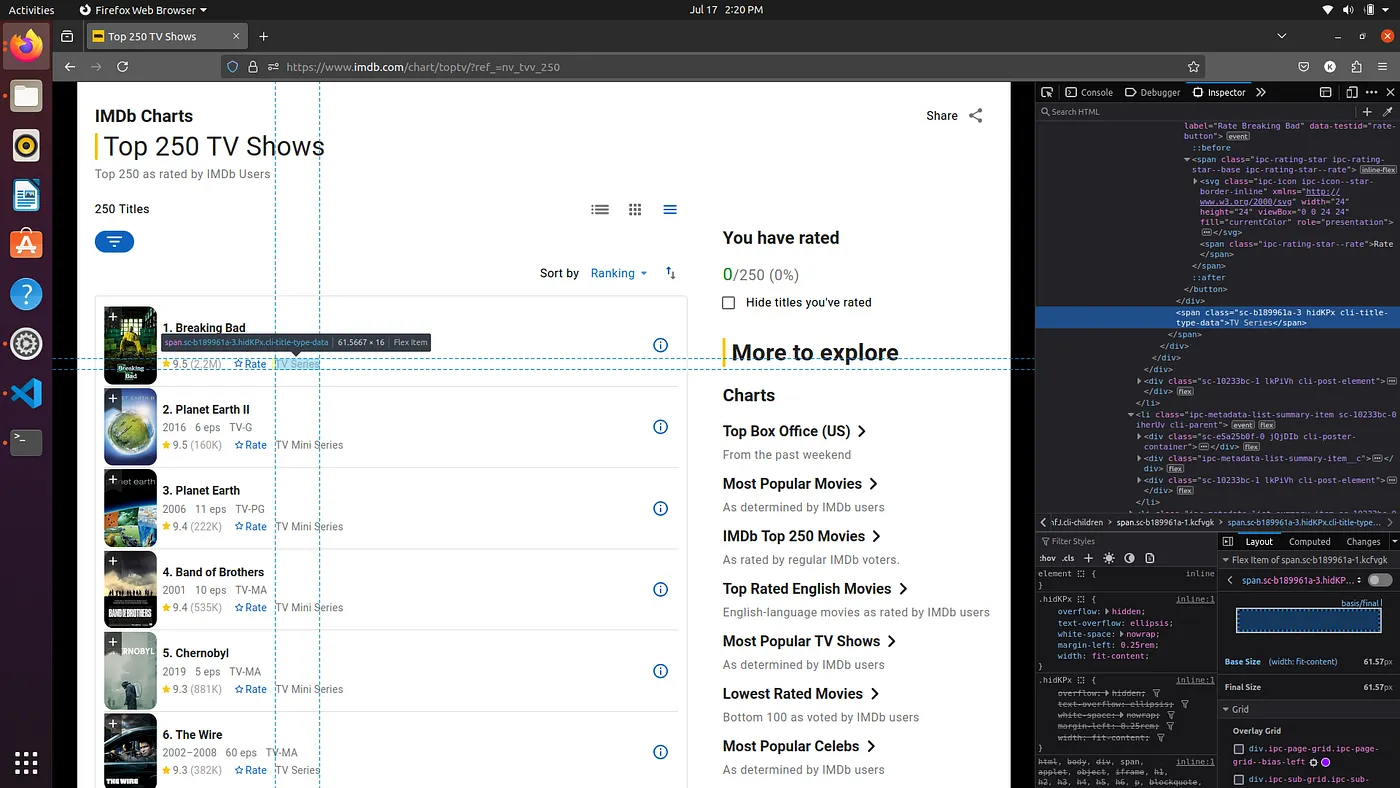Open info for Planet Earth II
Screen dimensions: 1400x788
coord(660,427)
